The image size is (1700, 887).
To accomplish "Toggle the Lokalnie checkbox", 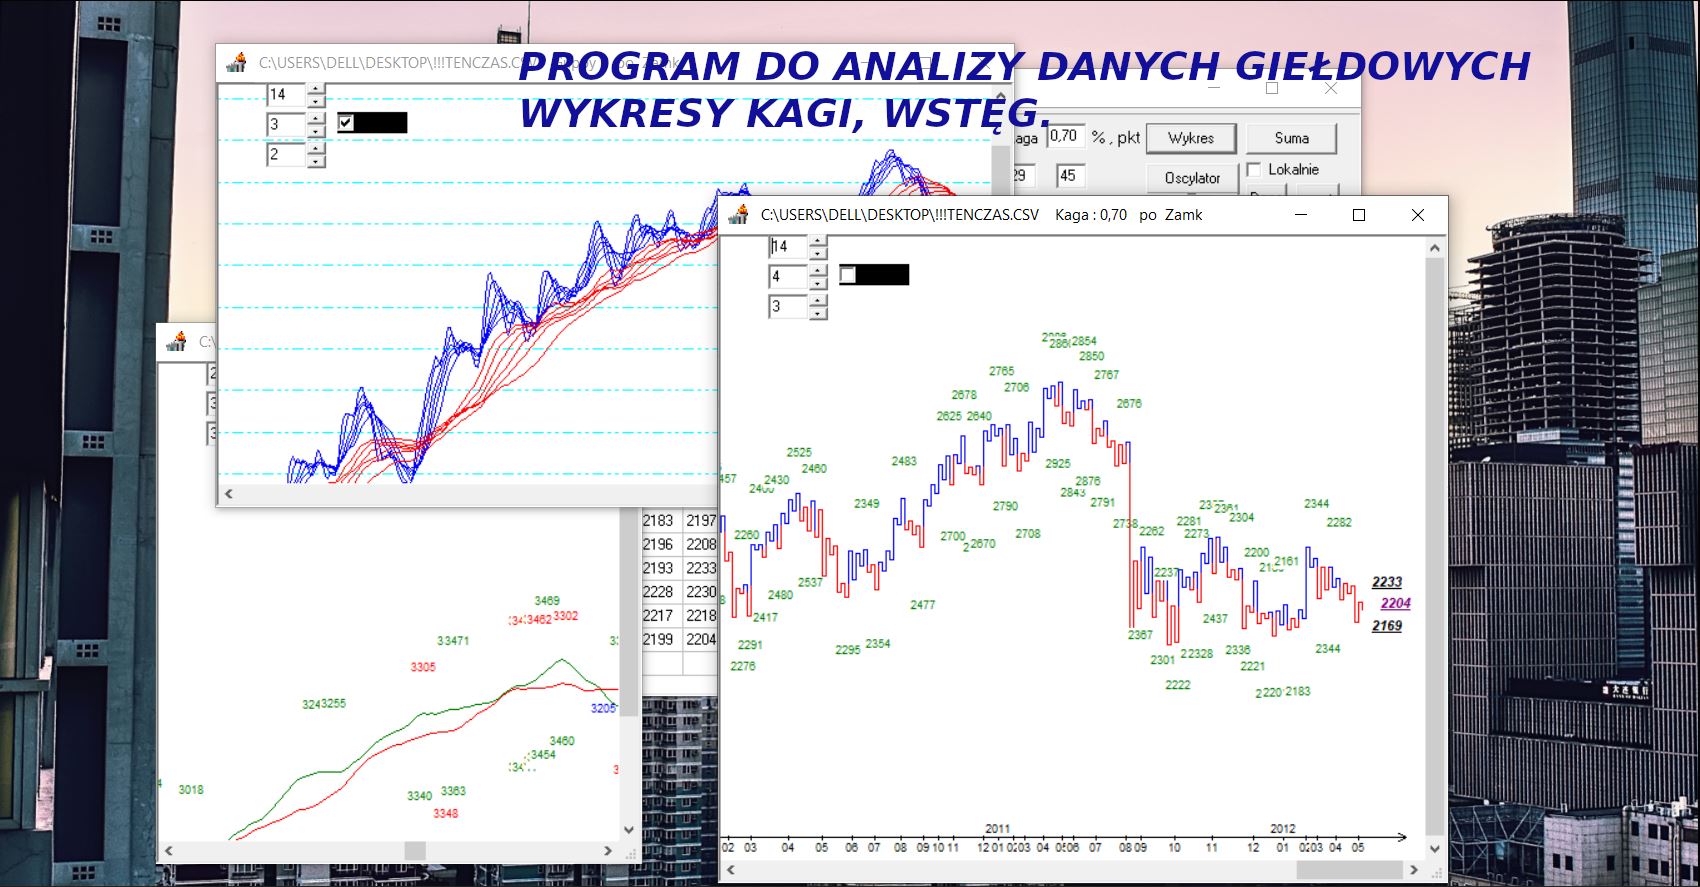I will pos(1254,170).
